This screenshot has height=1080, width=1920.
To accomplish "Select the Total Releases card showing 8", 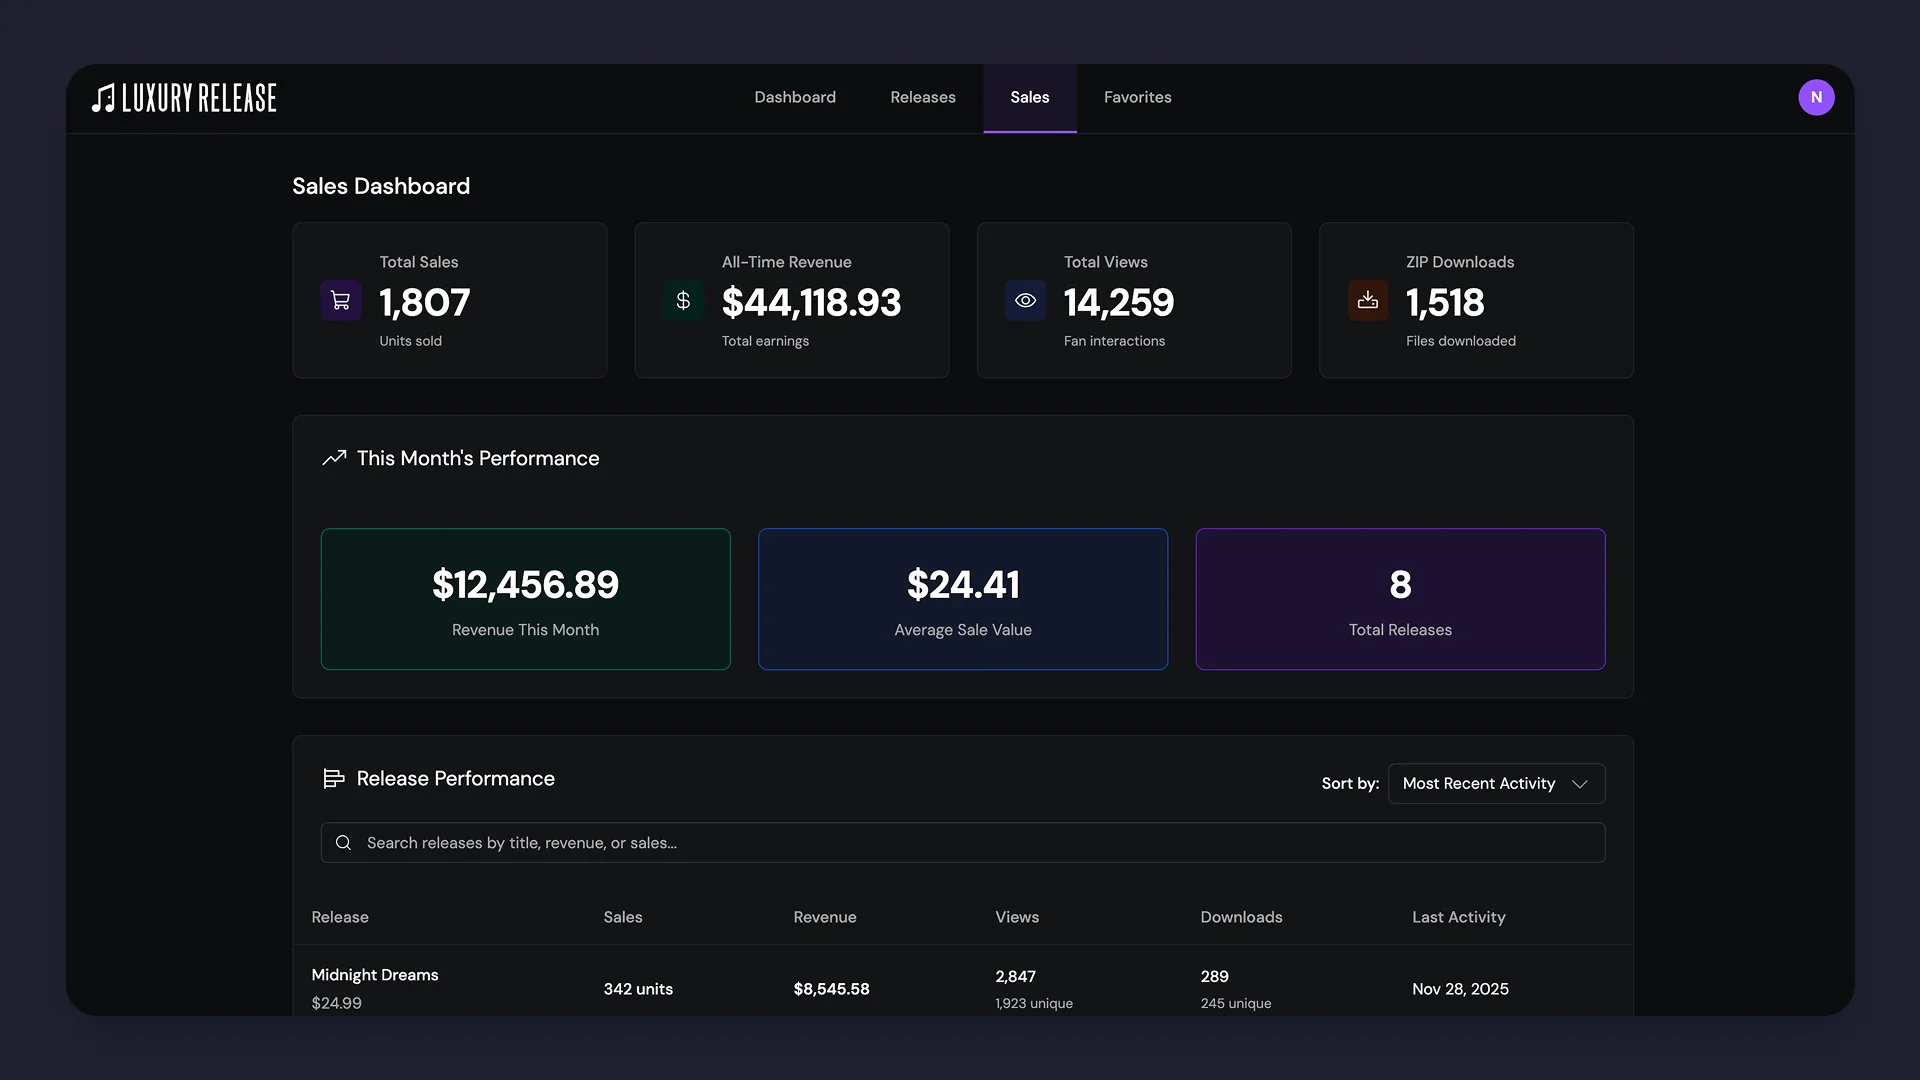I will (1399, 599).
